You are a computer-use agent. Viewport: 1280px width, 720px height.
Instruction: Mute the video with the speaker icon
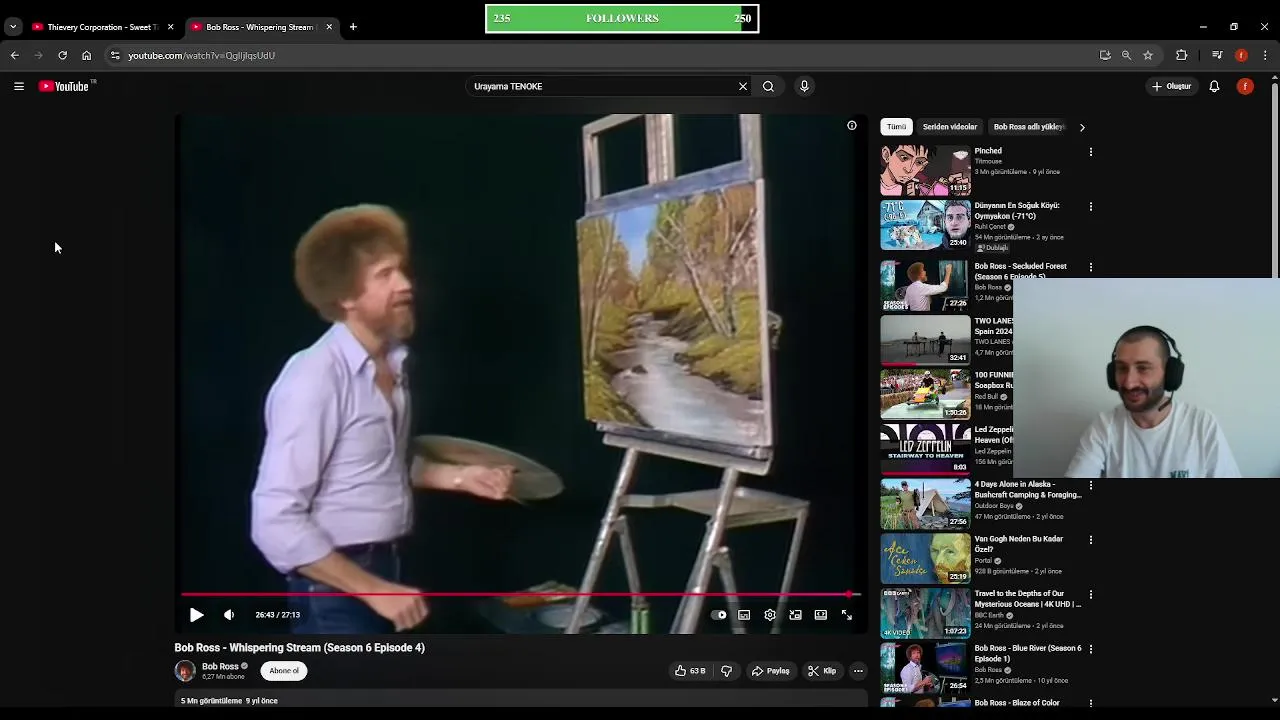click(229, 615)
